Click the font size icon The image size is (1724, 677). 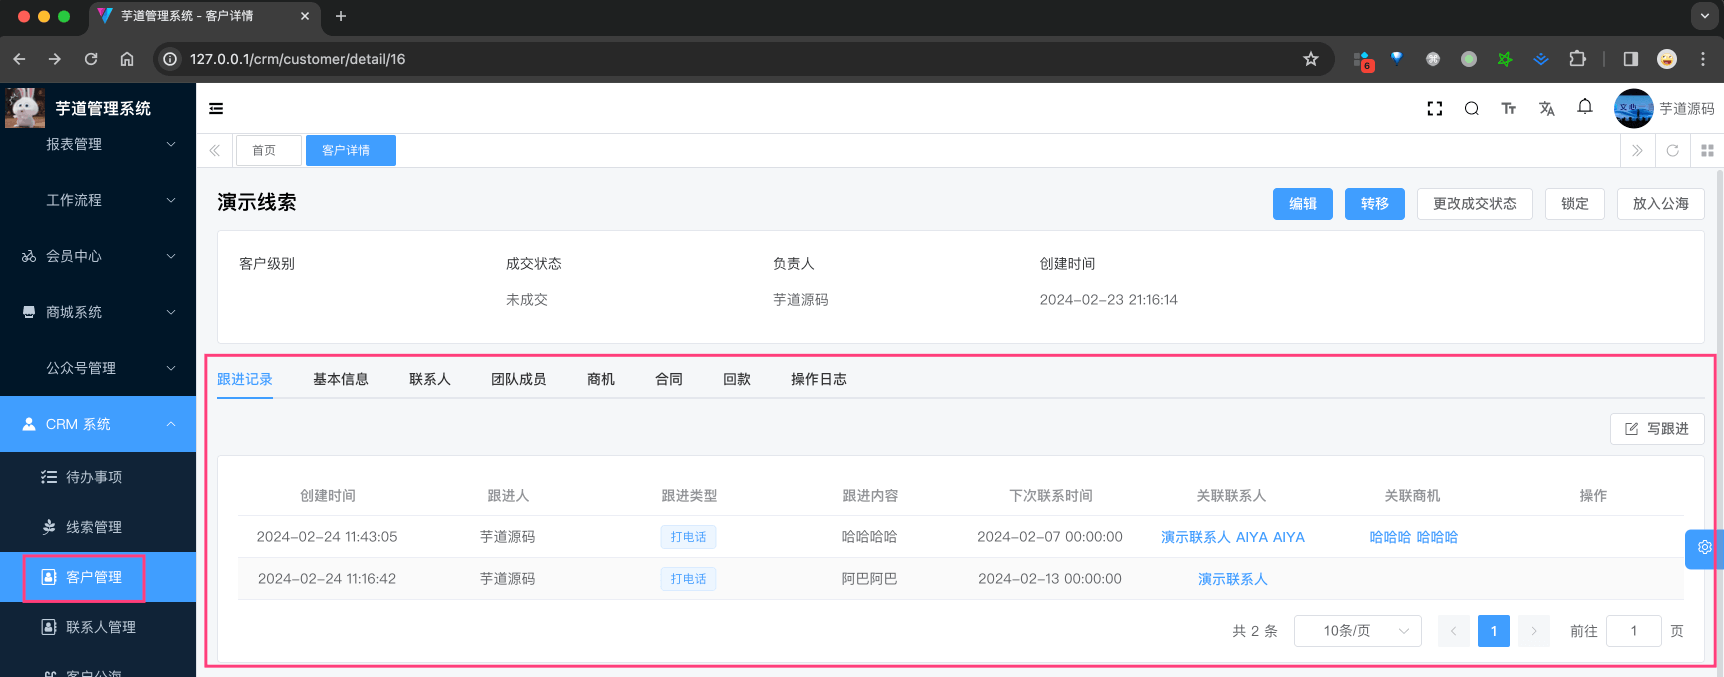coord(1508,109)
